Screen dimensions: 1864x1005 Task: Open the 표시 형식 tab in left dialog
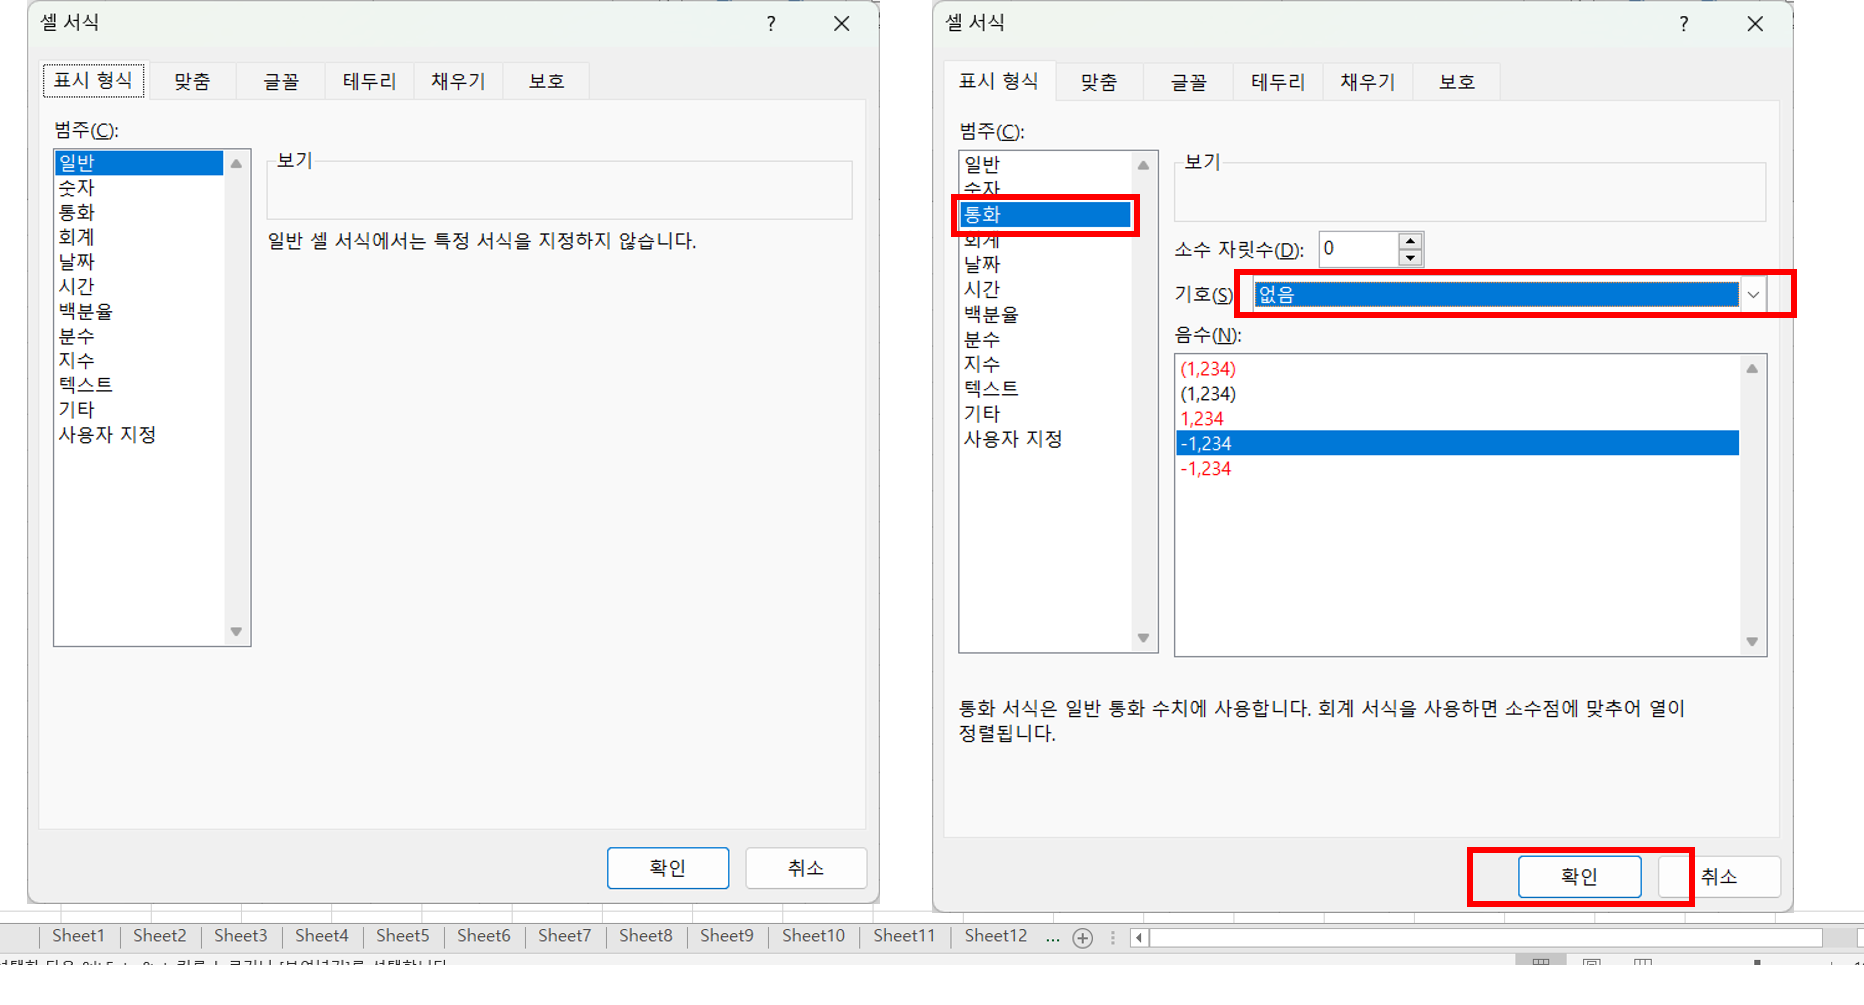click(x=93, y=81)
